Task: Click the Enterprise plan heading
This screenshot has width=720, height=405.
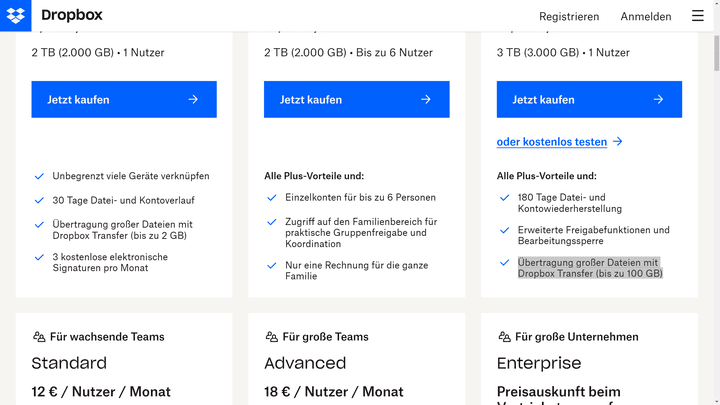Action: point(539,363)
